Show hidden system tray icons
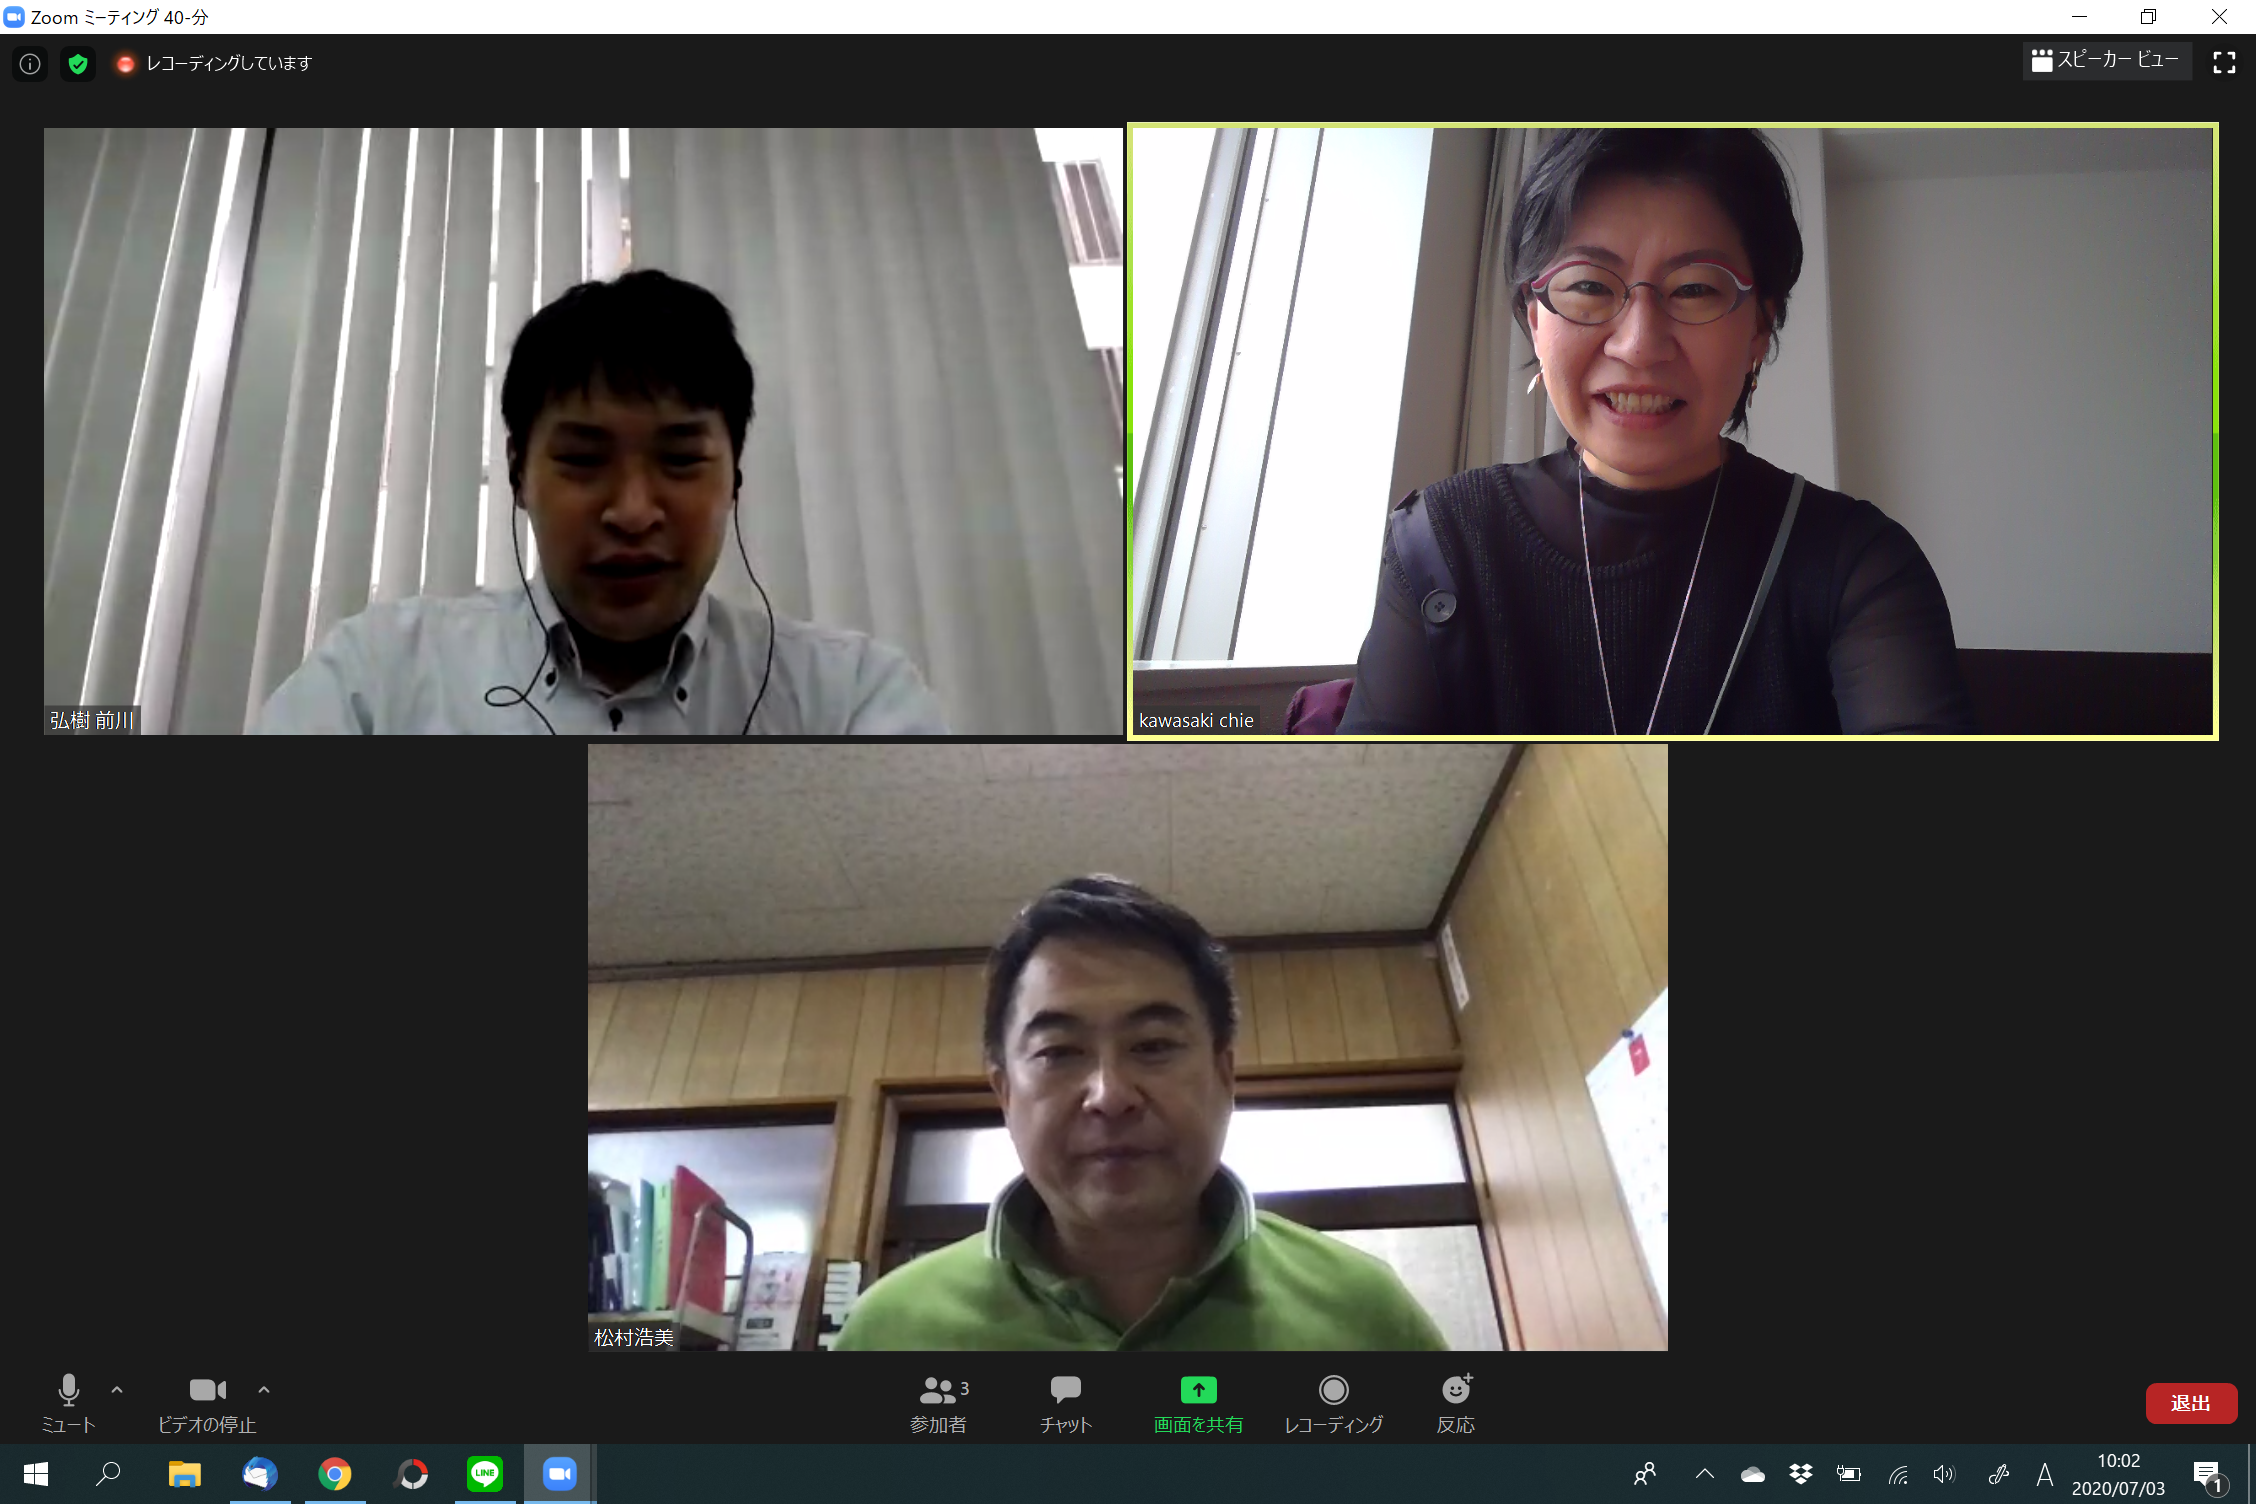The height and width of the screenshot is (1504, 2256). (x=1705, y=1473)
